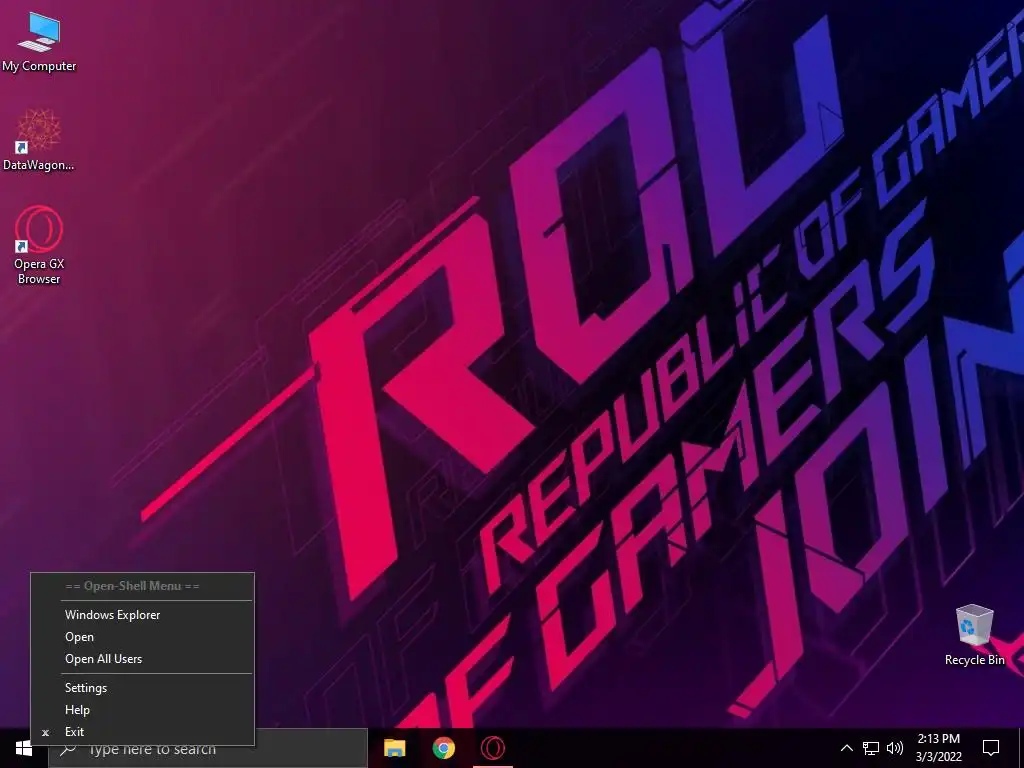Select the Opera GX Browser desktop shortcut
The height and width of the screenshot is (768, 1024).
(x=39, y=245)
